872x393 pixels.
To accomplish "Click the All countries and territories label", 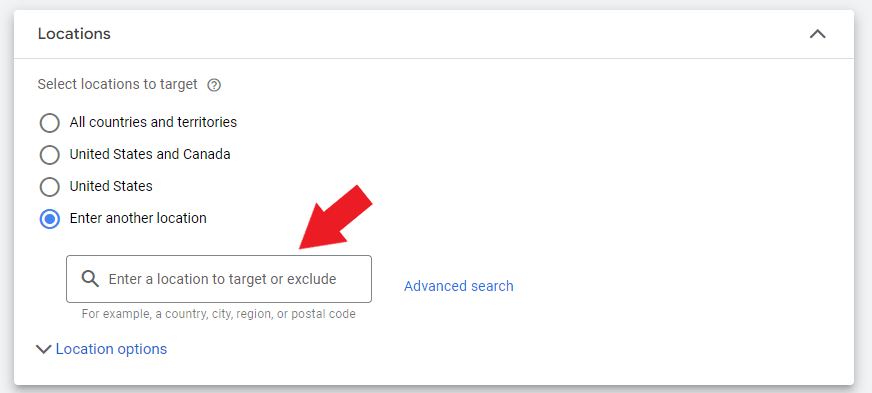I will point(153,122).
